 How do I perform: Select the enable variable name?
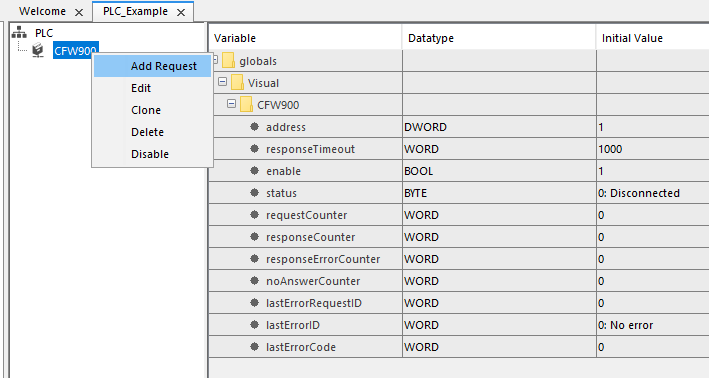[283, 171]
